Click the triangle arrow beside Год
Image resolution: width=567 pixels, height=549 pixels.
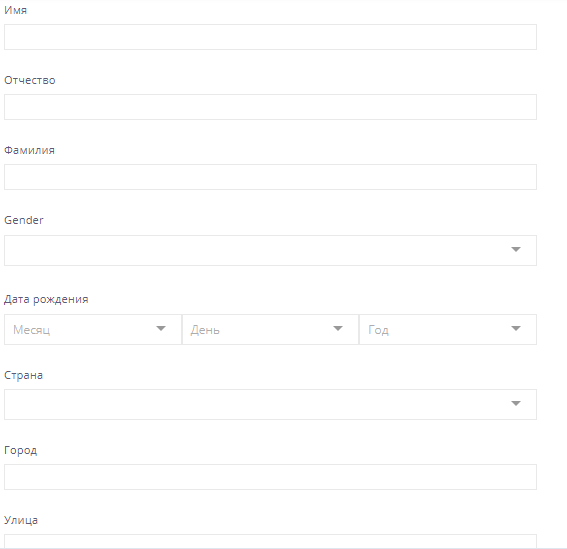pos(516,328)
